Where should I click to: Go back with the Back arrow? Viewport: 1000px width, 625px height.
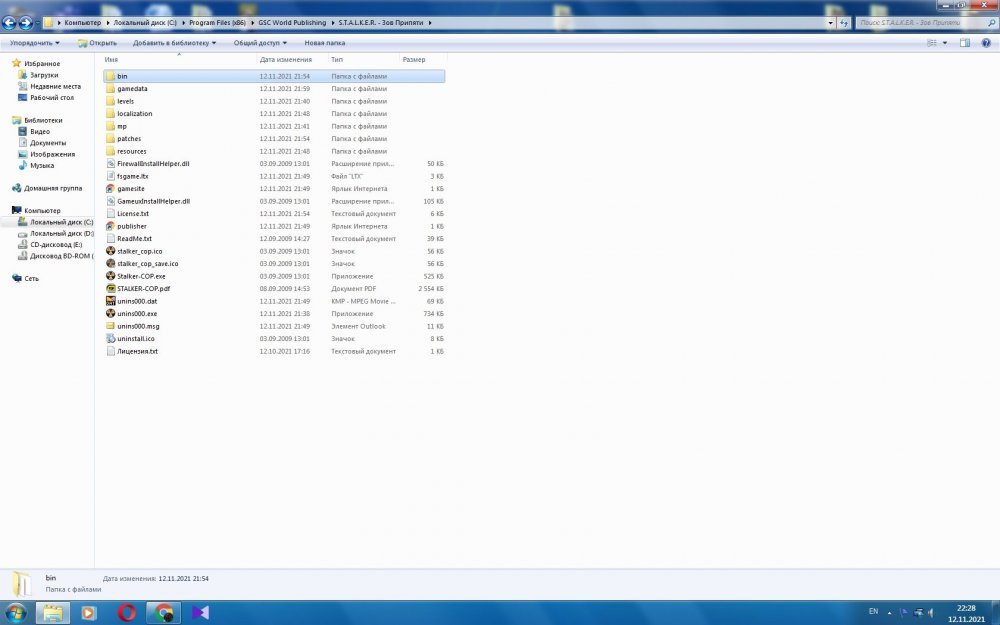[9, 23]
